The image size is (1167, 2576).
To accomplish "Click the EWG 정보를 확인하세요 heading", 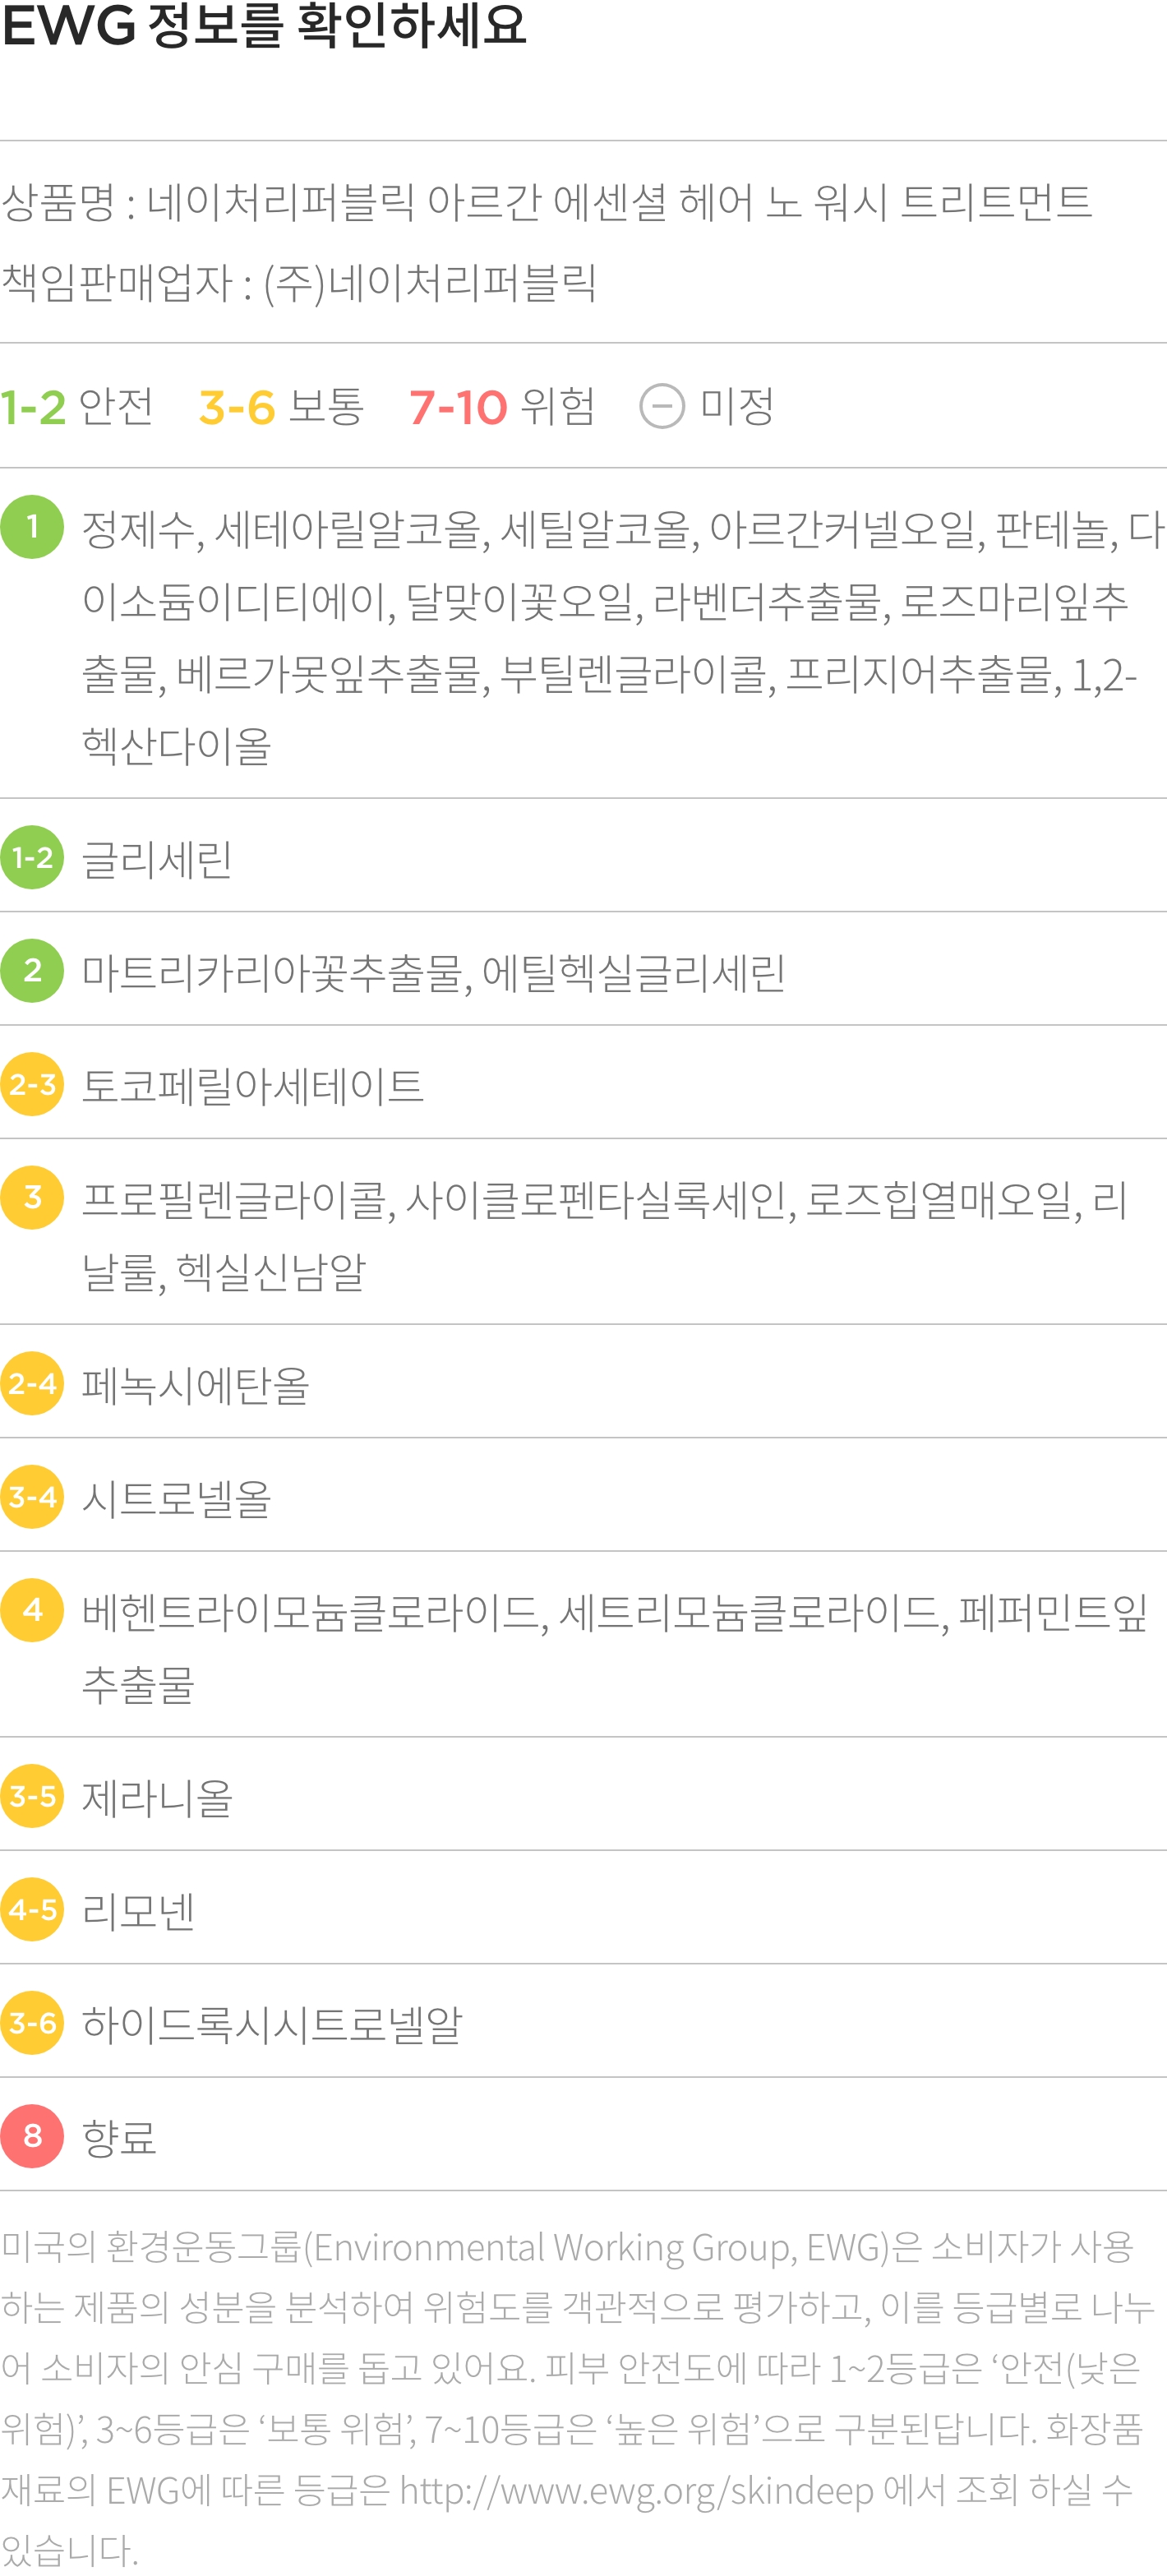I will click(264, 25).
